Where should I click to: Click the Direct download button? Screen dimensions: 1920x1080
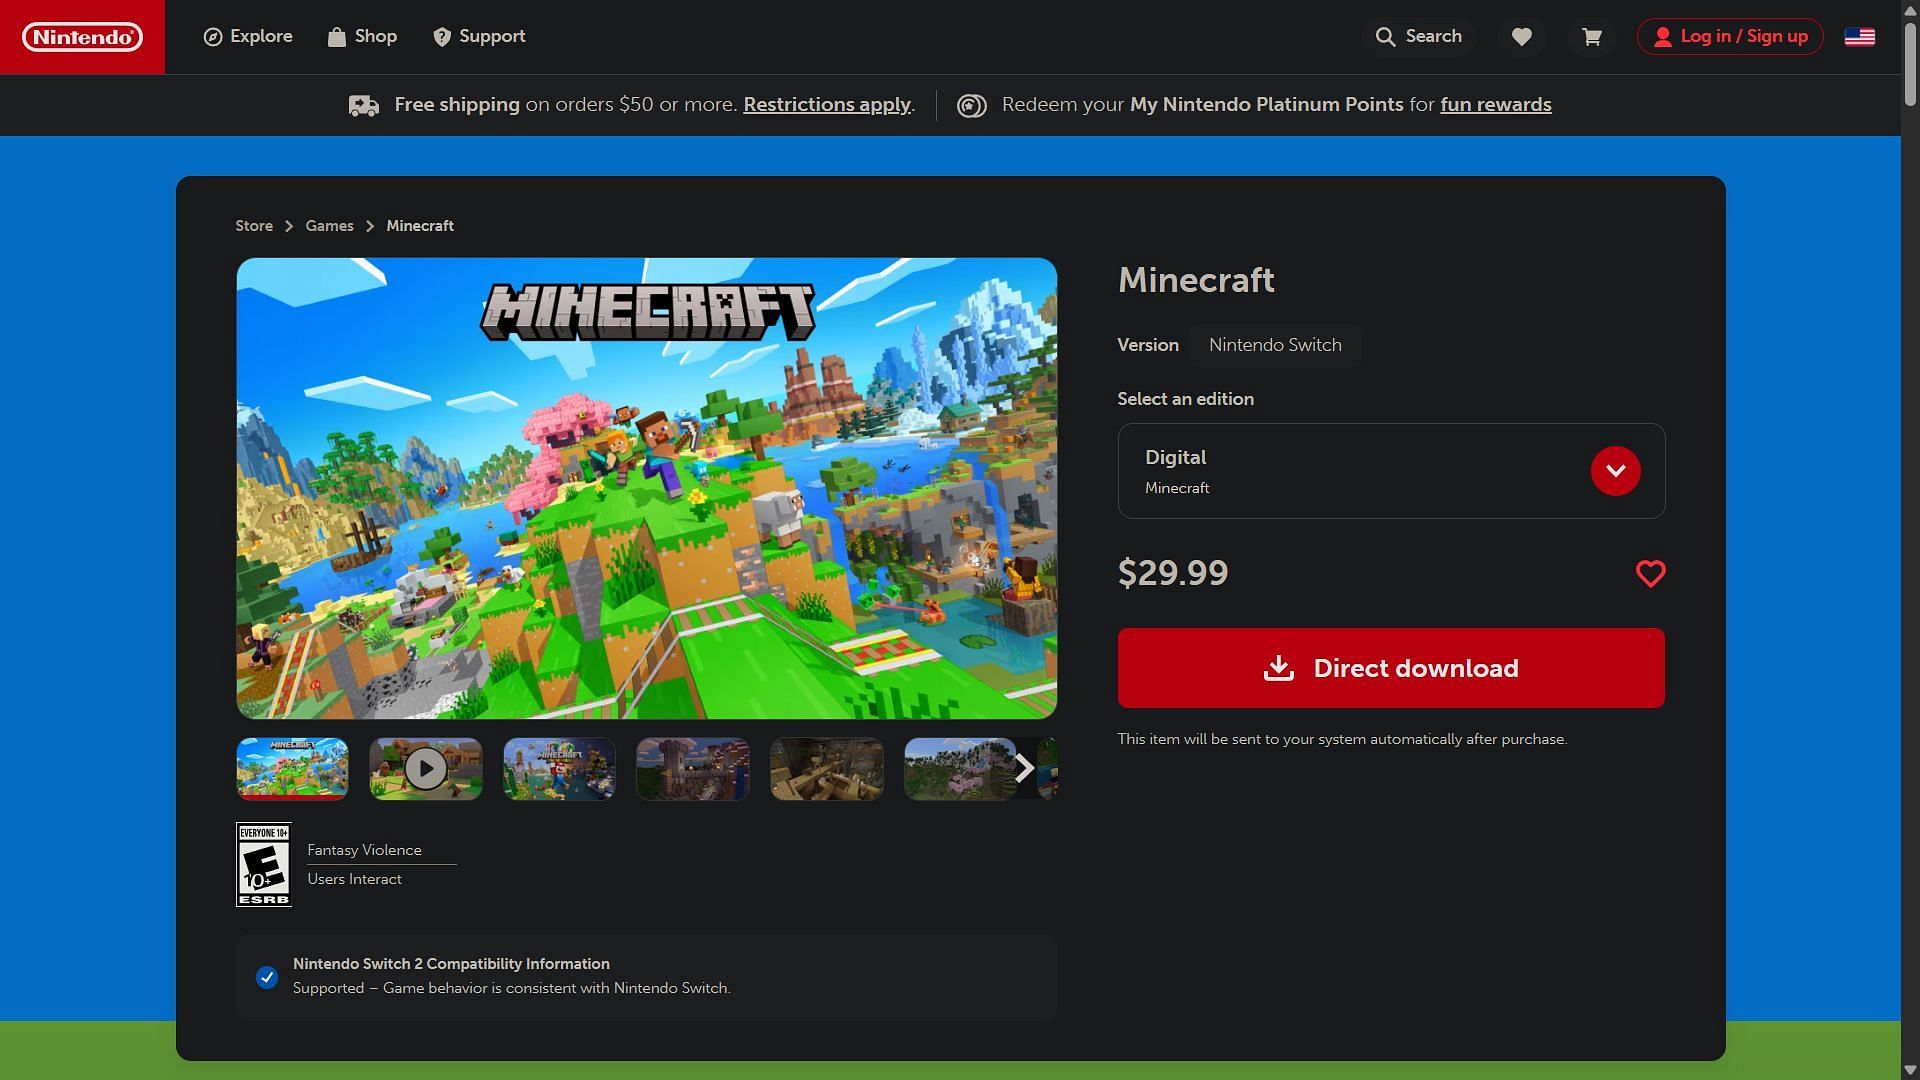(x=1390, y=668)
